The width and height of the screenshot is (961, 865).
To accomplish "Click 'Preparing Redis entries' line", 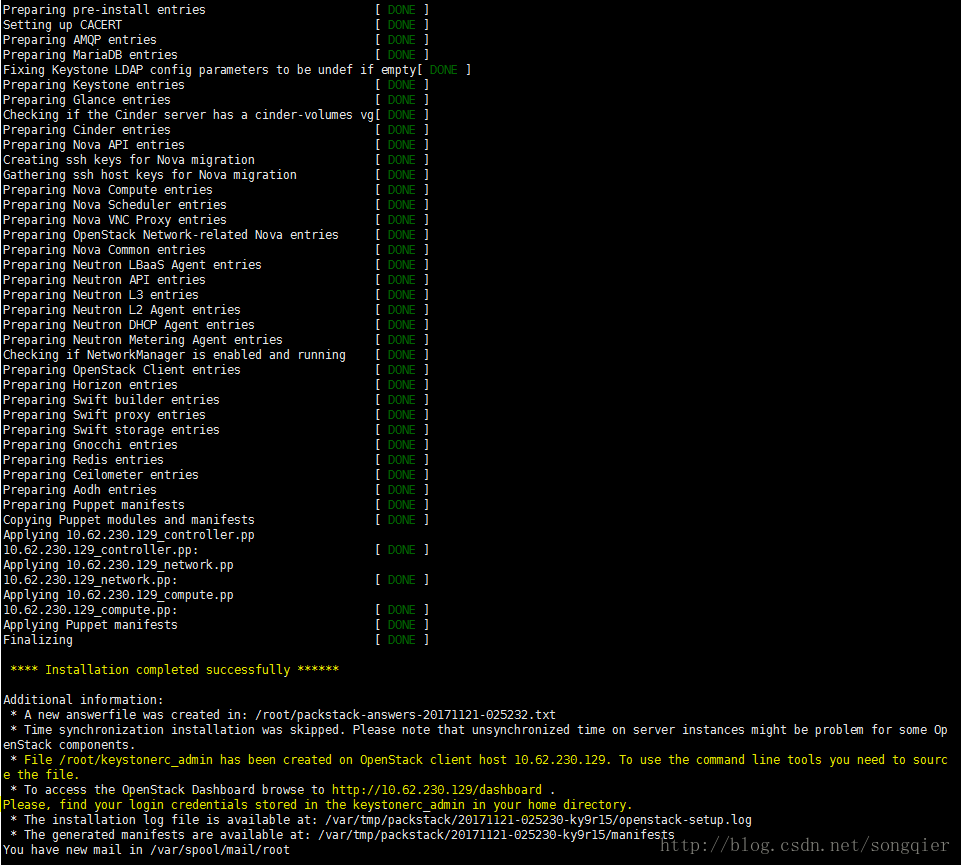I will (83, 460).
